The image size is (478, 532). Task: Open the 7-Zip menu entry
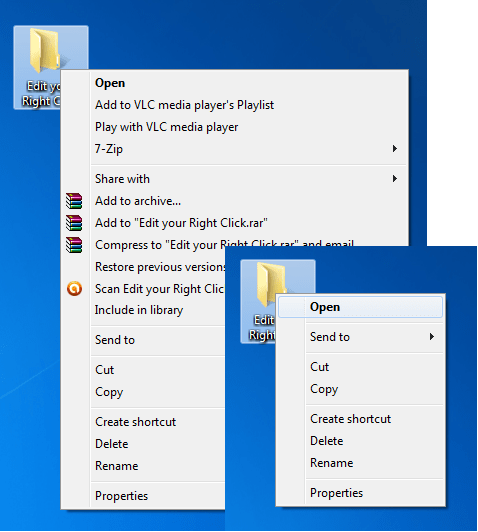click(x=109, y=149)
